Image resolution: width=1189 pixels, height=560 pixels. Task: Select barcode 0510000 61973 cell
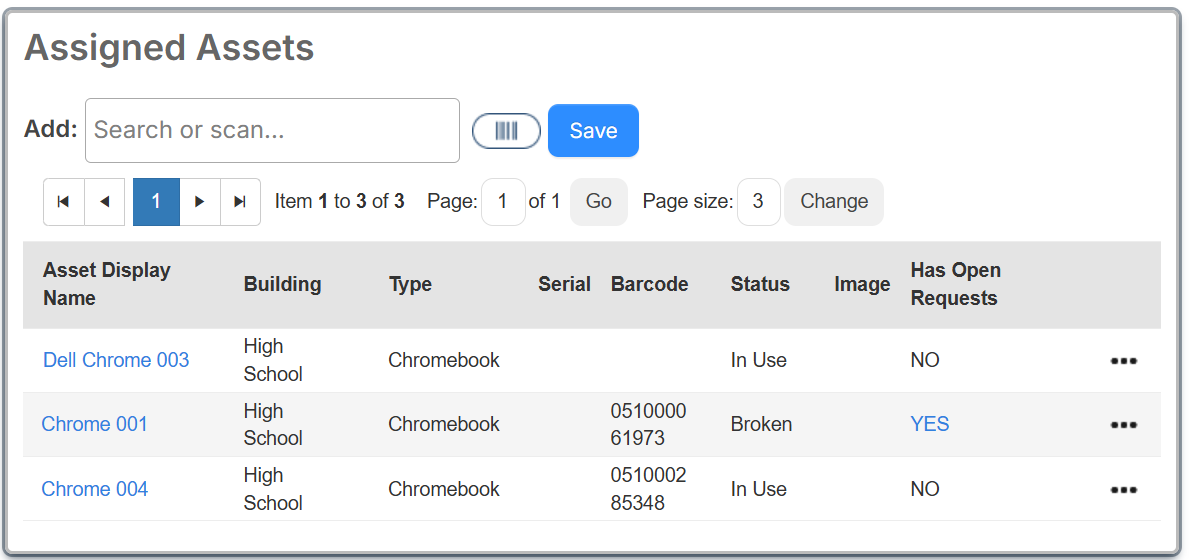coord(648,424)
